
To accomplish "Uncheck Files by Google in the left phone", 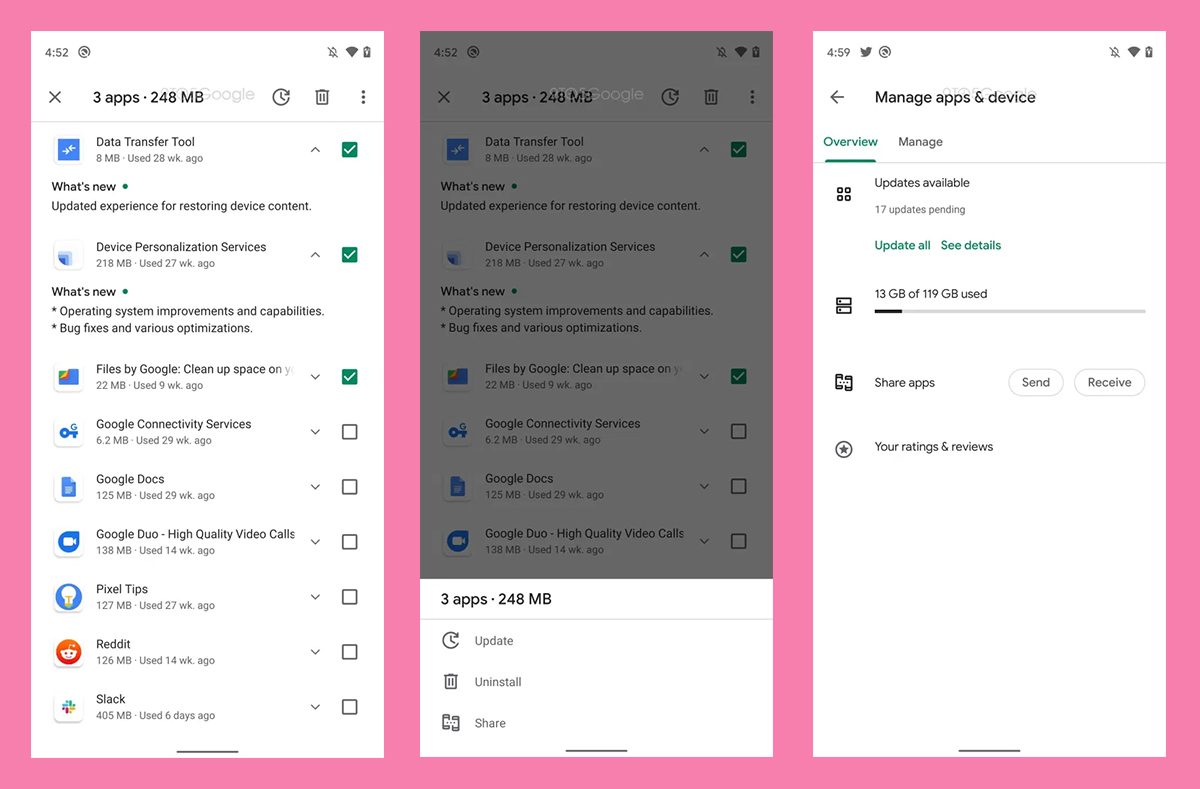I will [349, 377].
